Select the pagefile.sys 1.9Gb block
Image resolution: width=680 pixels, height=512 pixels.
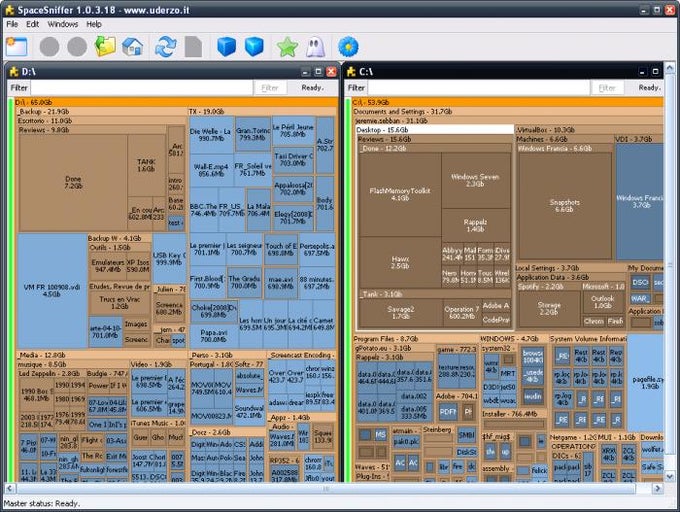[x=646, y=382]
